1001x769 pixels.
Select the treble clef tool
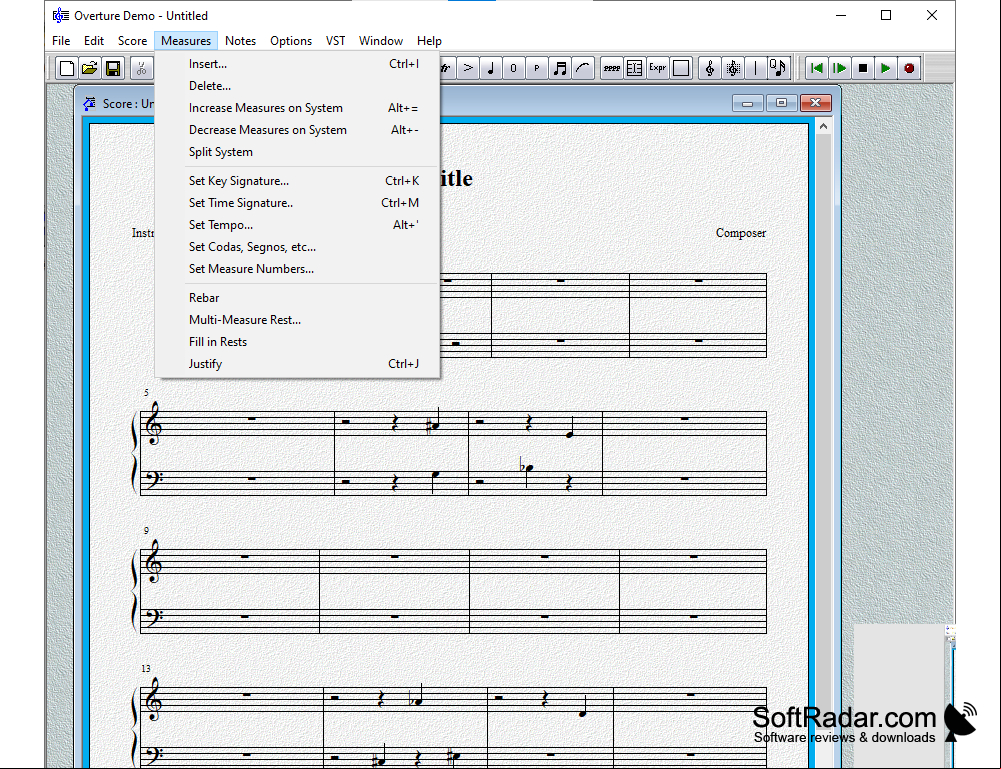click(x=710, y=68)
